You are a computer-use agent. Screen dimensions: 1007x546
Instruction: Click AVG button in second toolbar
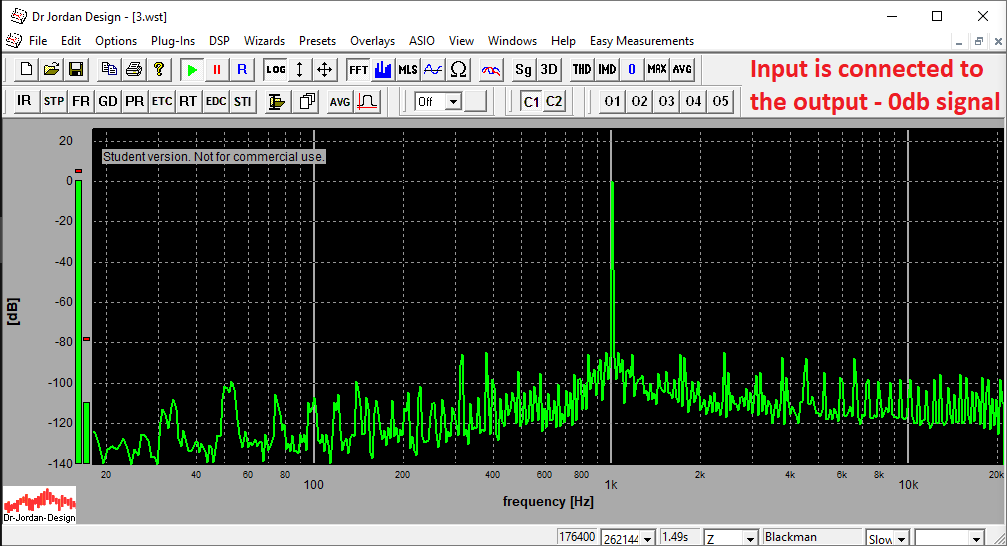pyautogui.click(x=340, y=101)
